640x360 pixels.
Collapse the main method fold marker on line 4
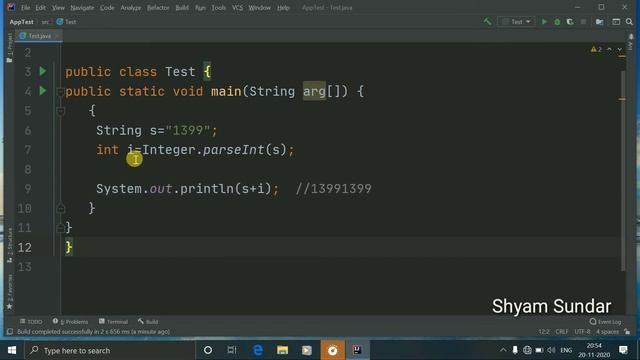pos(60,92)
